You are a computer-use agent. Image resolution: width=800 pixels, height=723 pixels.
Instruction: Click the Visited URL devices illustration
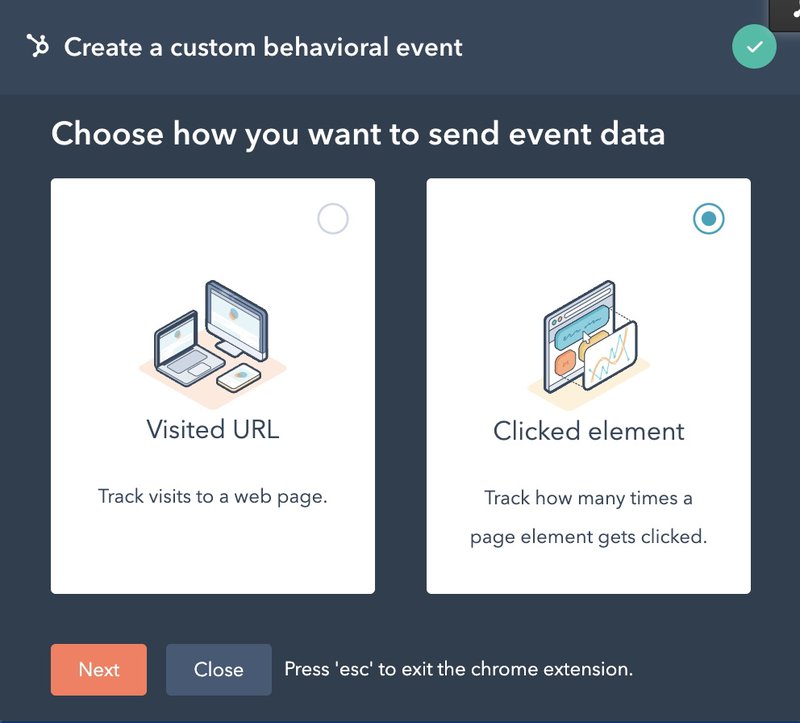tap(212, 336)
